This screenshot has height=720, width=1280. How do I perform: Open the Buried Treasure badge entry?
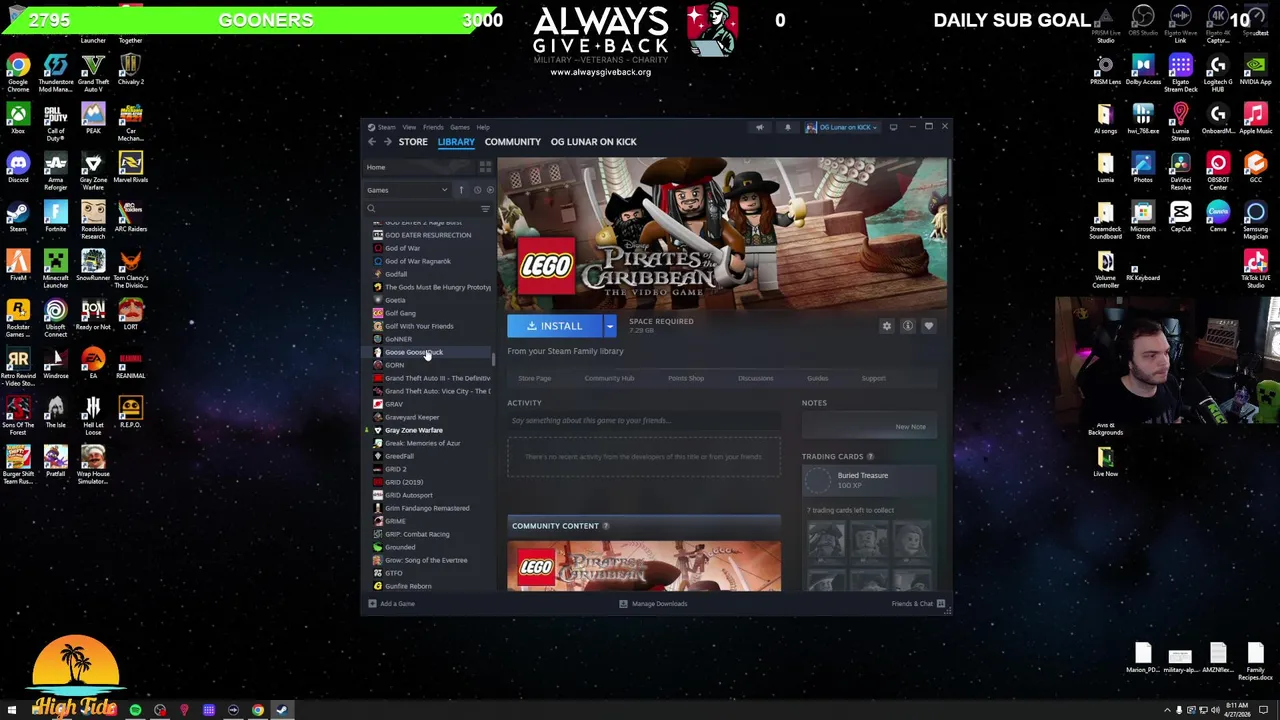[x=869, y=480]
